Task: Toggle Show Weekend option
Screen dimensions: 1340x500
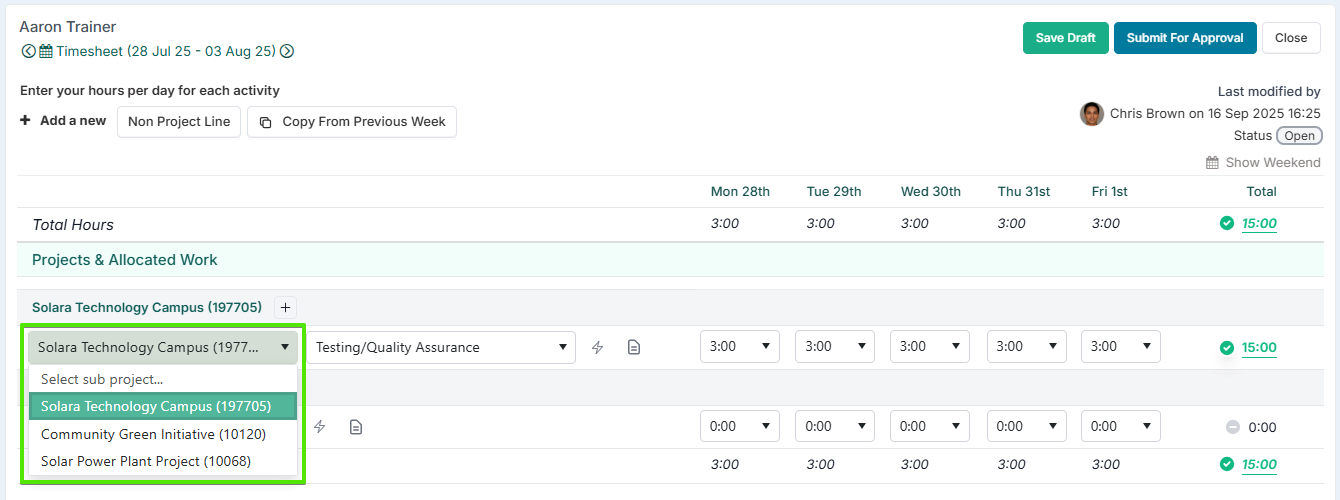Action: [x=1263, y=162]
